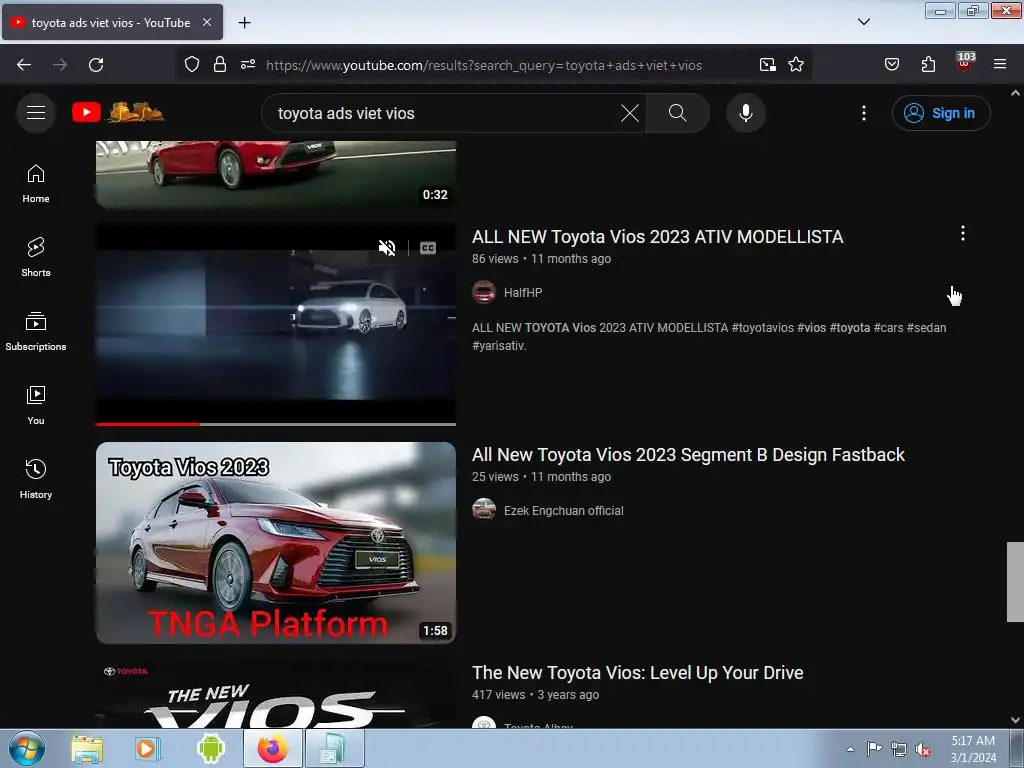Open the Android app in taskbar

(210, 749)
